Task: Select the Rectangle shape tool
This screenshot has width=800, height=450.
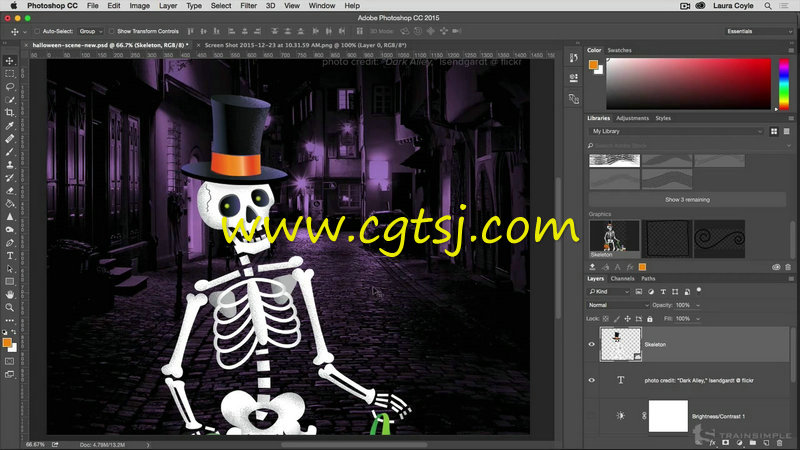Action: coord(10,282)
